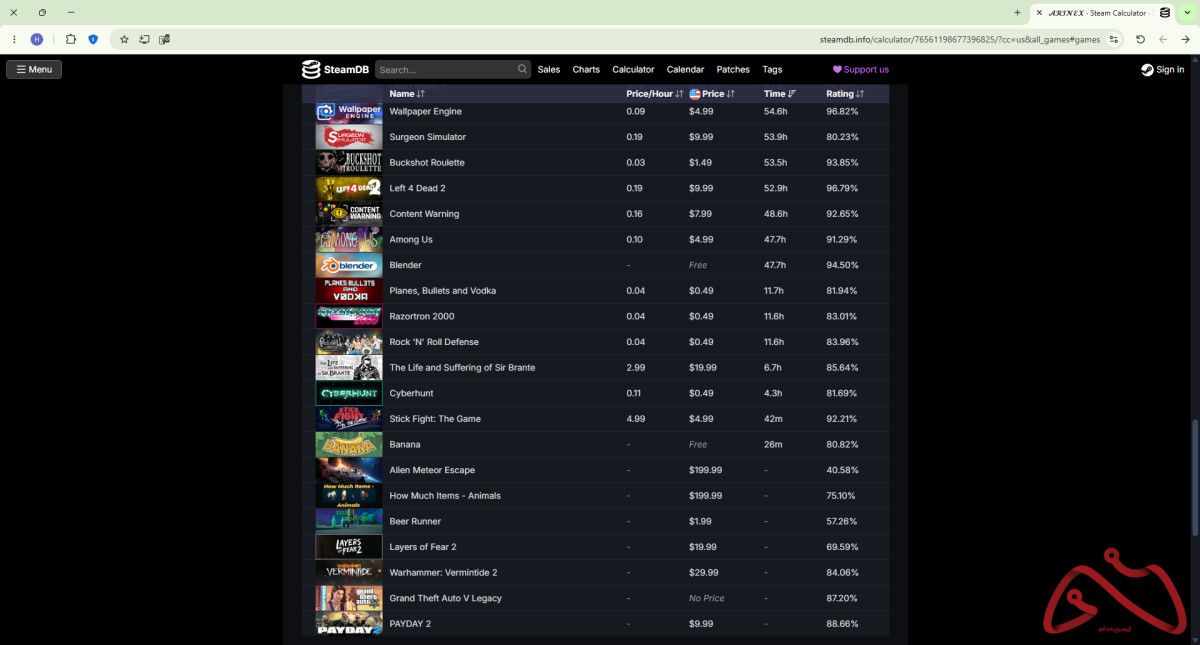Click Sign in
This screenshot has width=1200, height=645.
(x=1170, y=70)
